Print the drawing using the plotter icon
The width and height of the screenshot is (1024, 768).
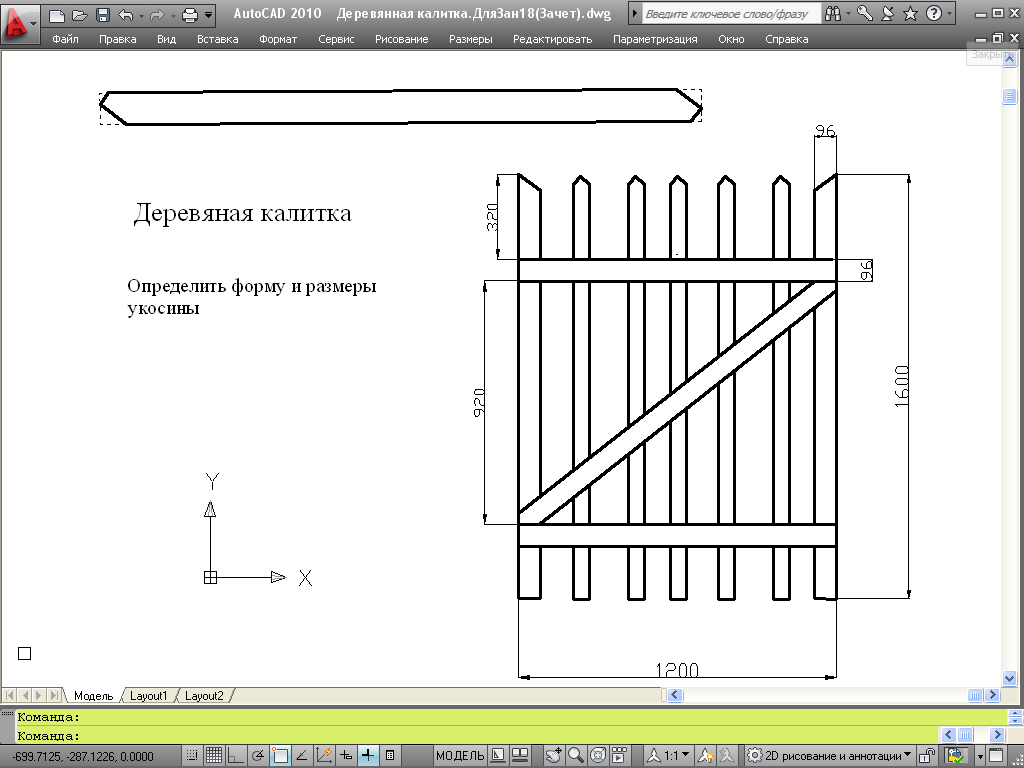point(190,14)
